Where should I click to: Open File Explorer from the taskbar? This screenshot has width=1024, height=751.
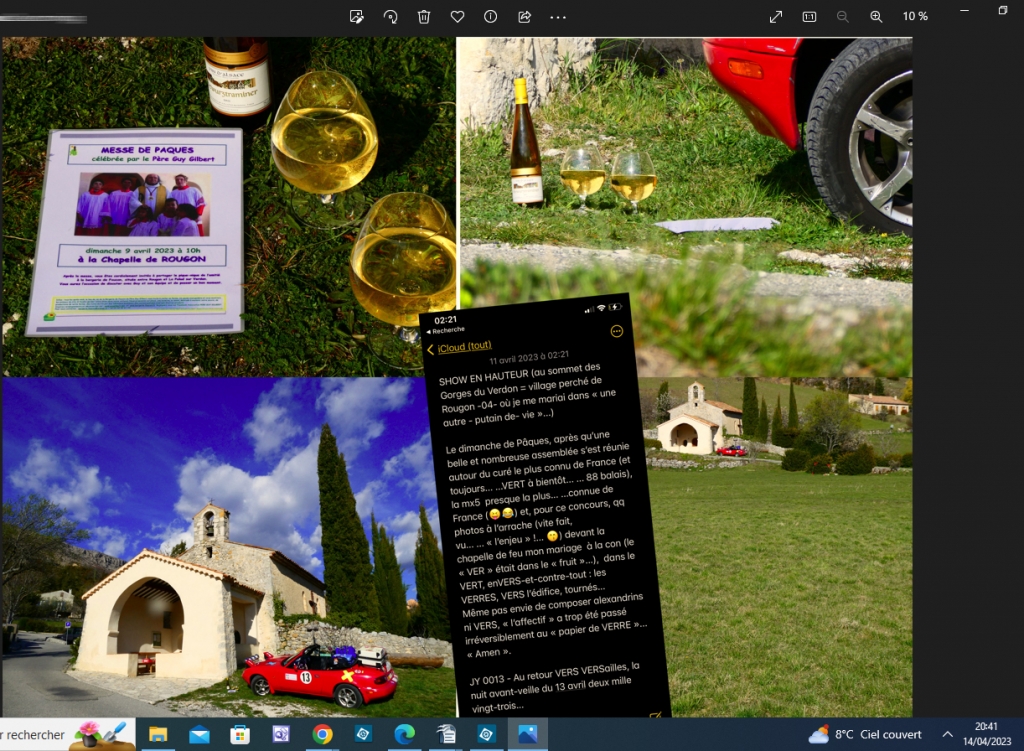coord(158,735)
